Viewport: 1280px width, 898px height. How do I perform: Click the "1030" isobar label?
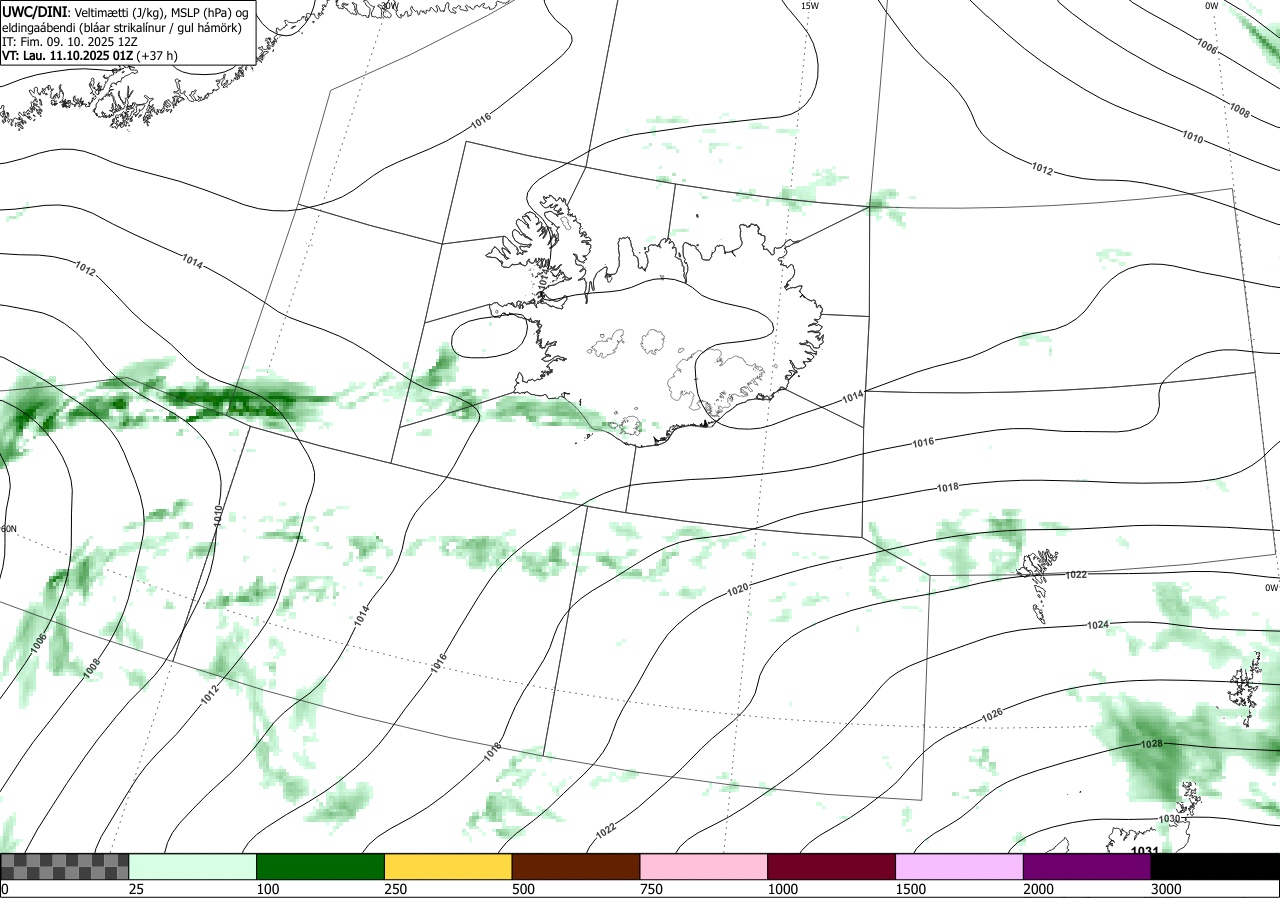point(1169,819)
